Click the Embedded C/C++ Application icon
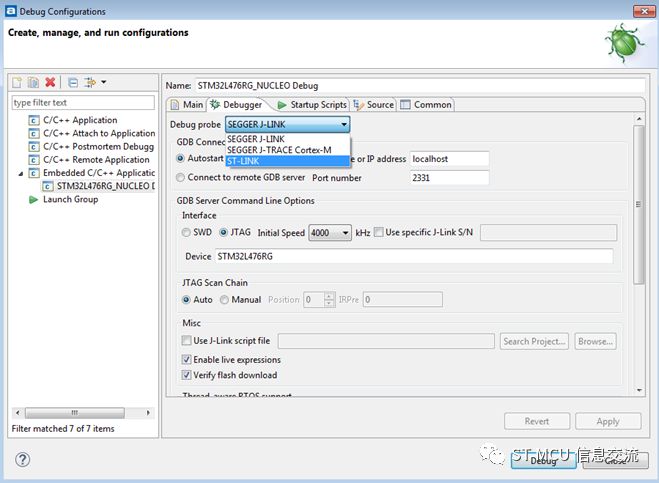 coord(34,173)
